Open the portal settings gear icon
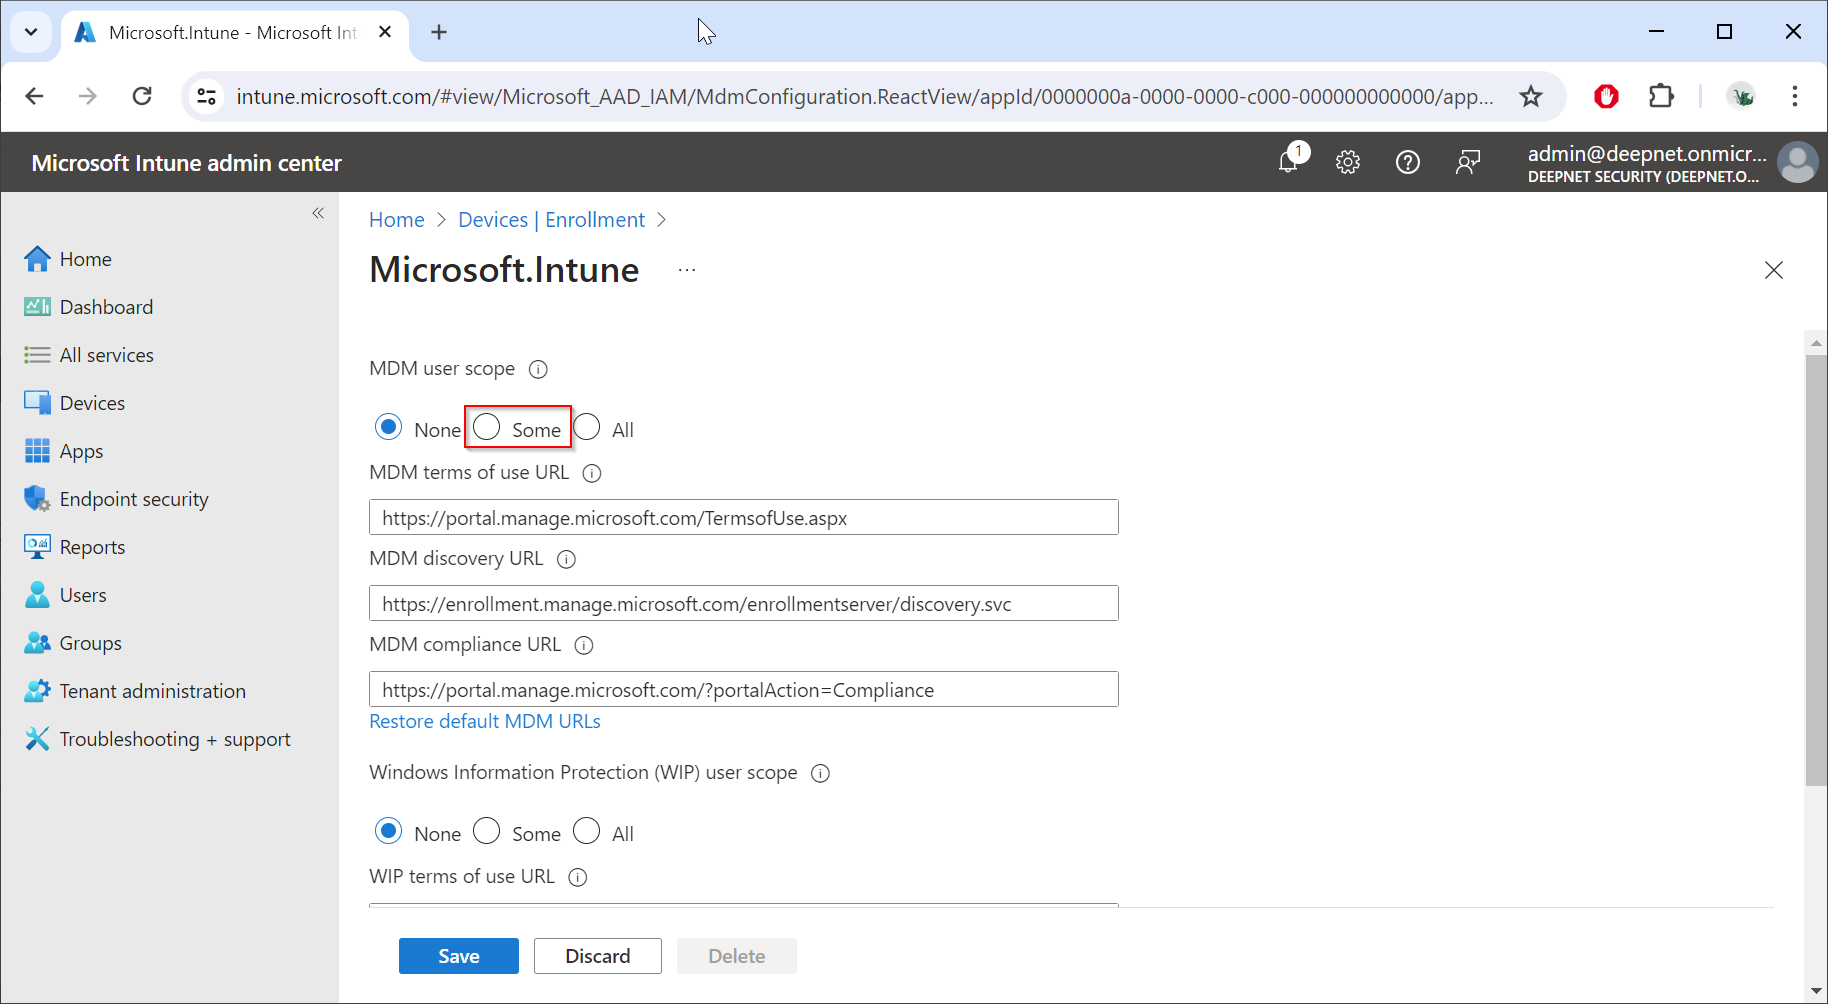 click(x=1348, y=162)
